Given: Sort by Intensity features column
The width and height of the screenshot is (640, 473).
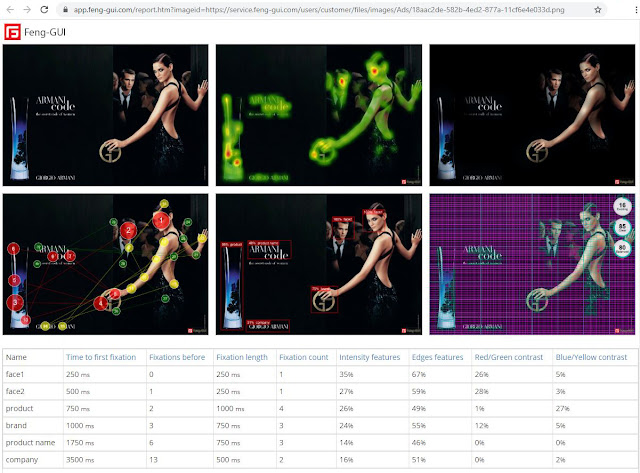Looking at the screenshot, I should [x=369, y=357].
